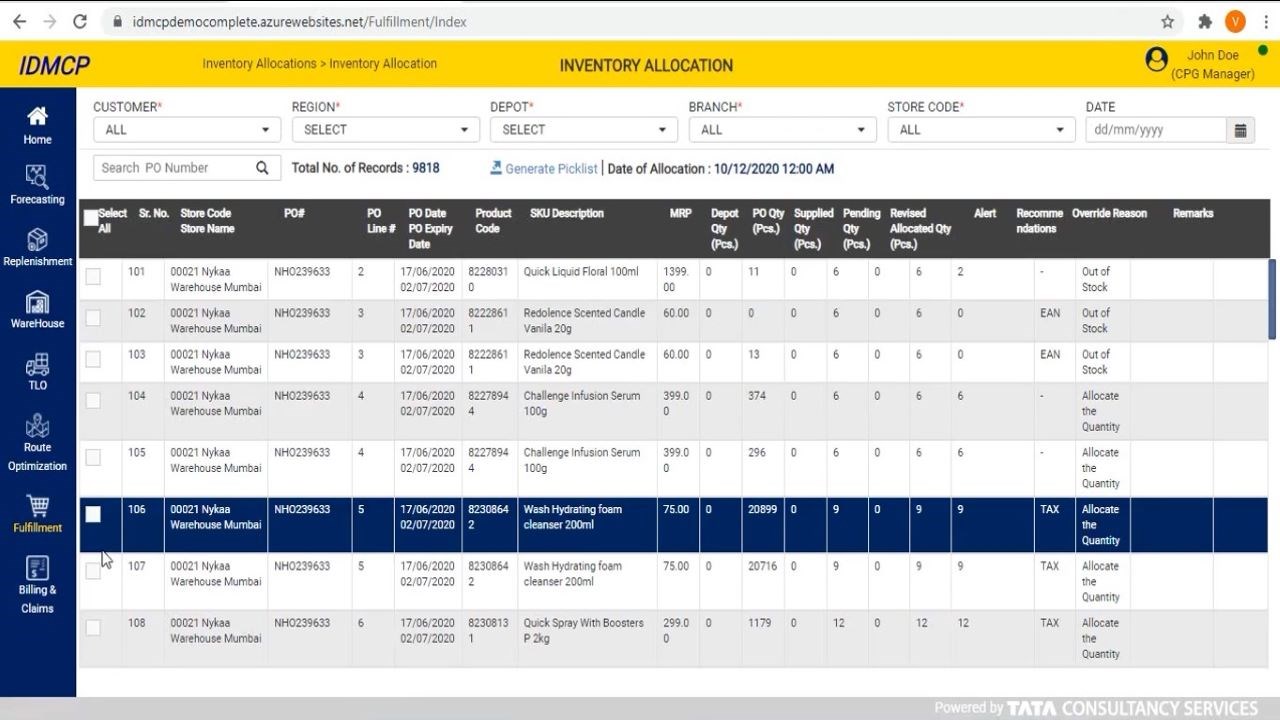The width and height of the screenshot is (1280, 720).
Task: Click the Generate Picklist link
Action: click(x=551, y=169)
